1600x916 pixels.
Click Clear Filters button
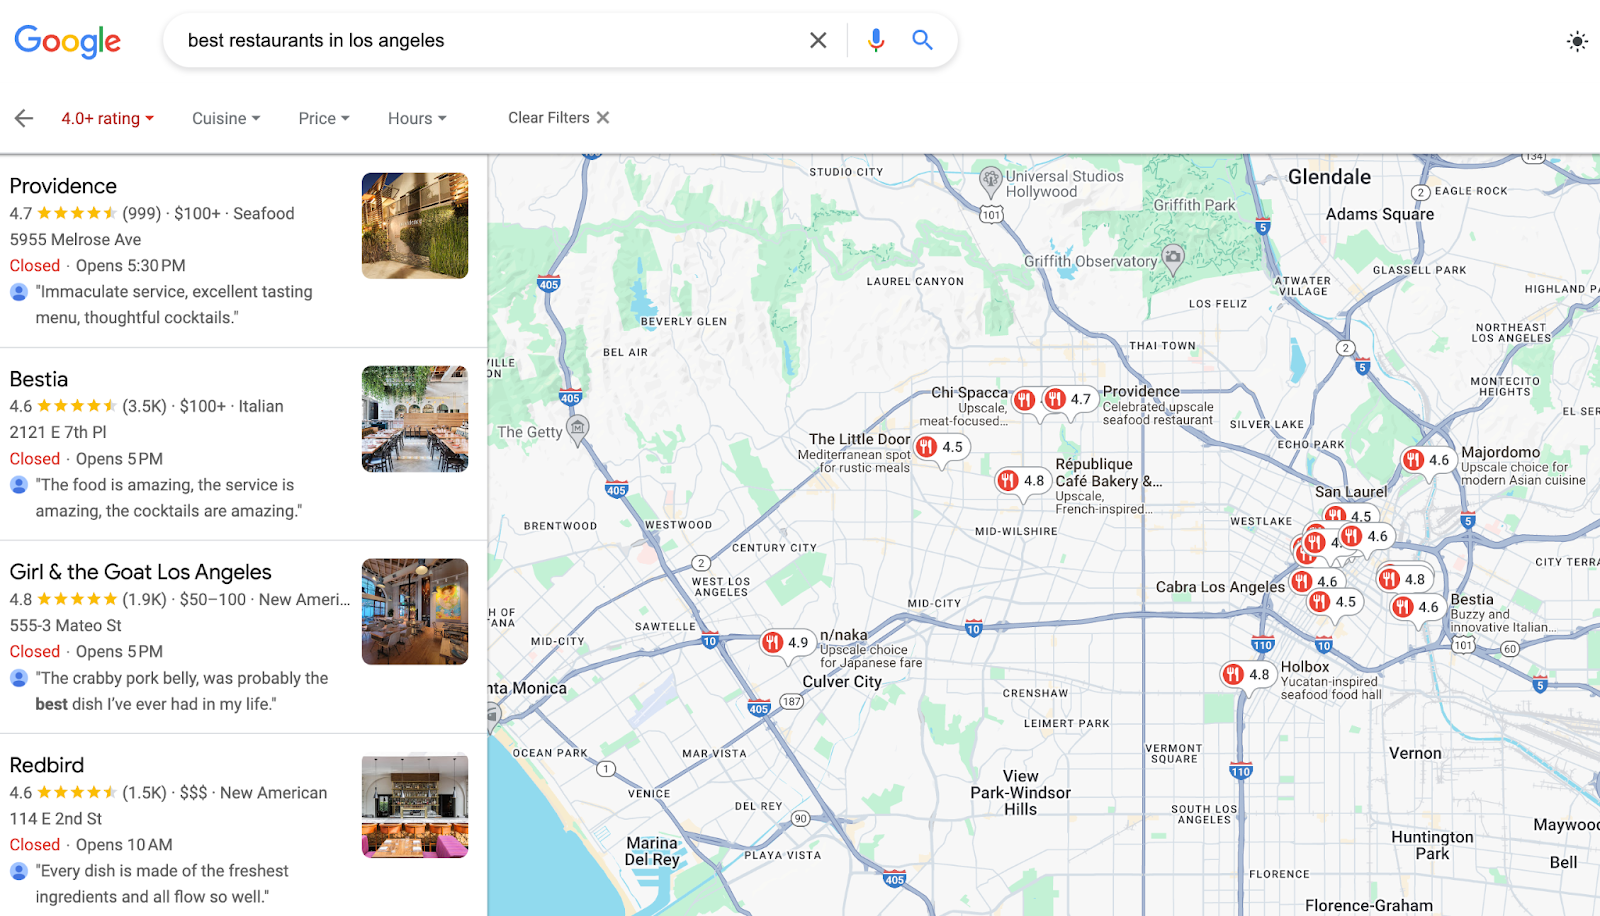558,117
